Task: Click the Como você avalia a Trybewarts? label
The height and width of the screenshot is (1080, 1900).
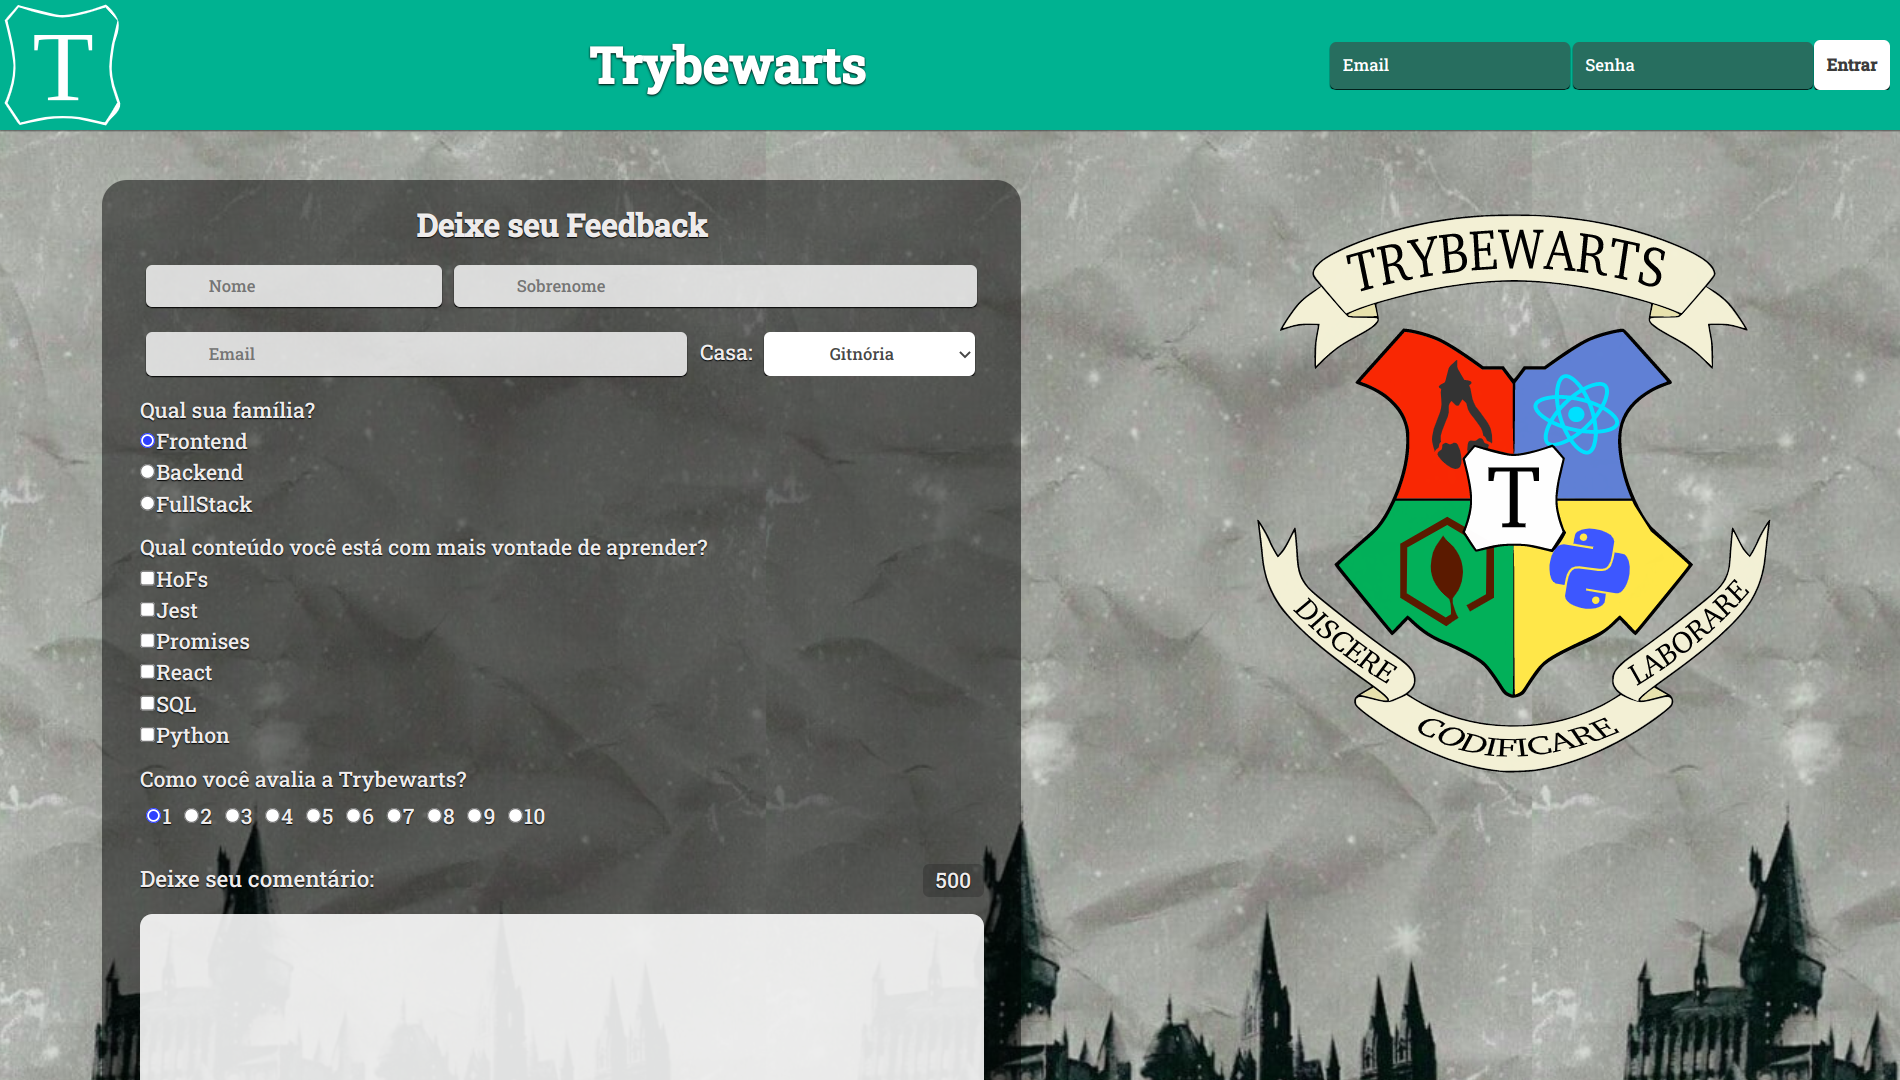Action: [303, 779]
